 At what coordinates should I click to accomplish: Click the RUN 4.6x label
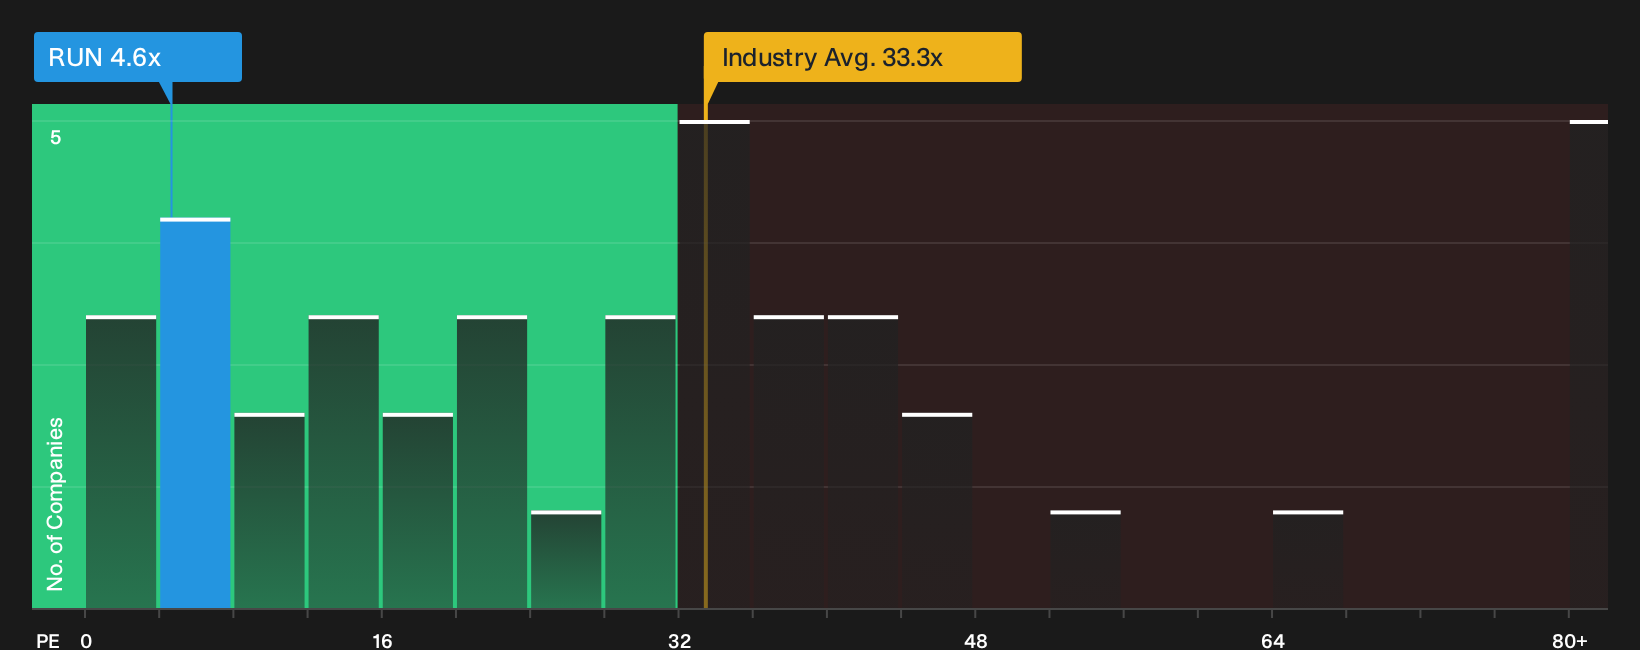point(137,57)
